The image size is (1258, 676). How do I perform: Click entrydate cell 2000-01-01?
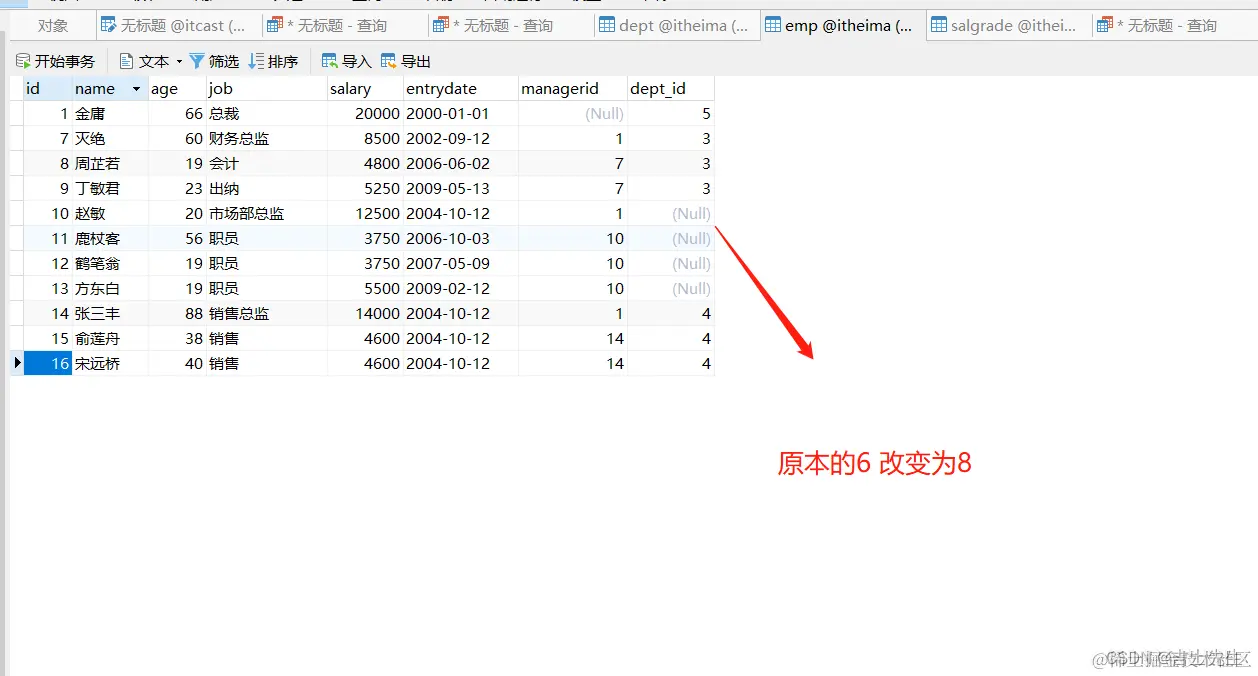461,114
